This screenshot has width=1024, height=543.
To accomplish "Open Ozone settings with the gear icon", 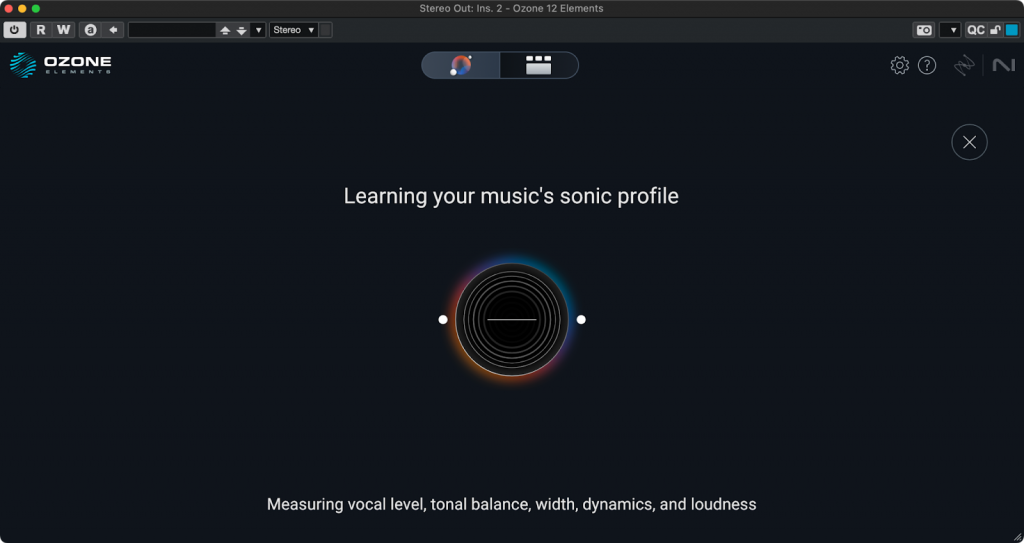I will (x=899, y=66).
